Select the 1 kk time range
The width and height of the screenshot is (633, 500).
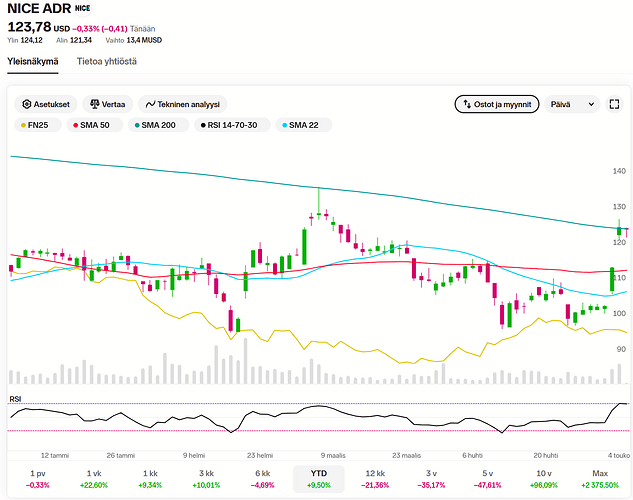150,479
